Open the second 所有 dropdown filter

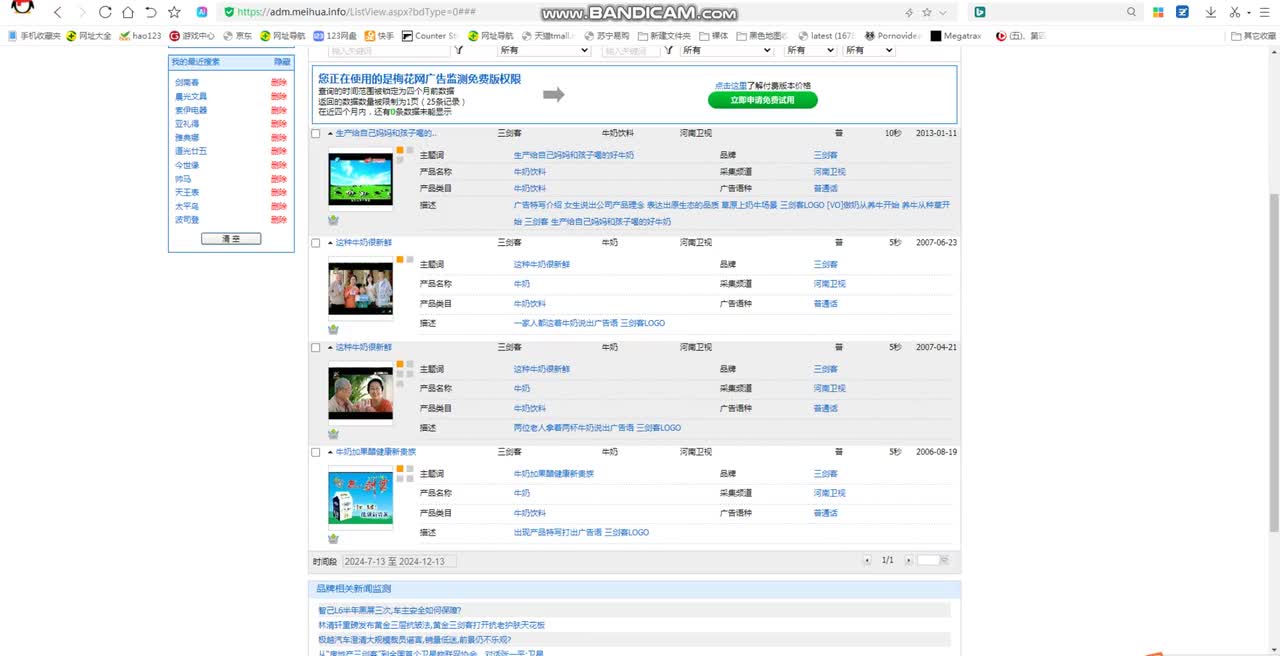pyautogui.click(x=726, y=50)
